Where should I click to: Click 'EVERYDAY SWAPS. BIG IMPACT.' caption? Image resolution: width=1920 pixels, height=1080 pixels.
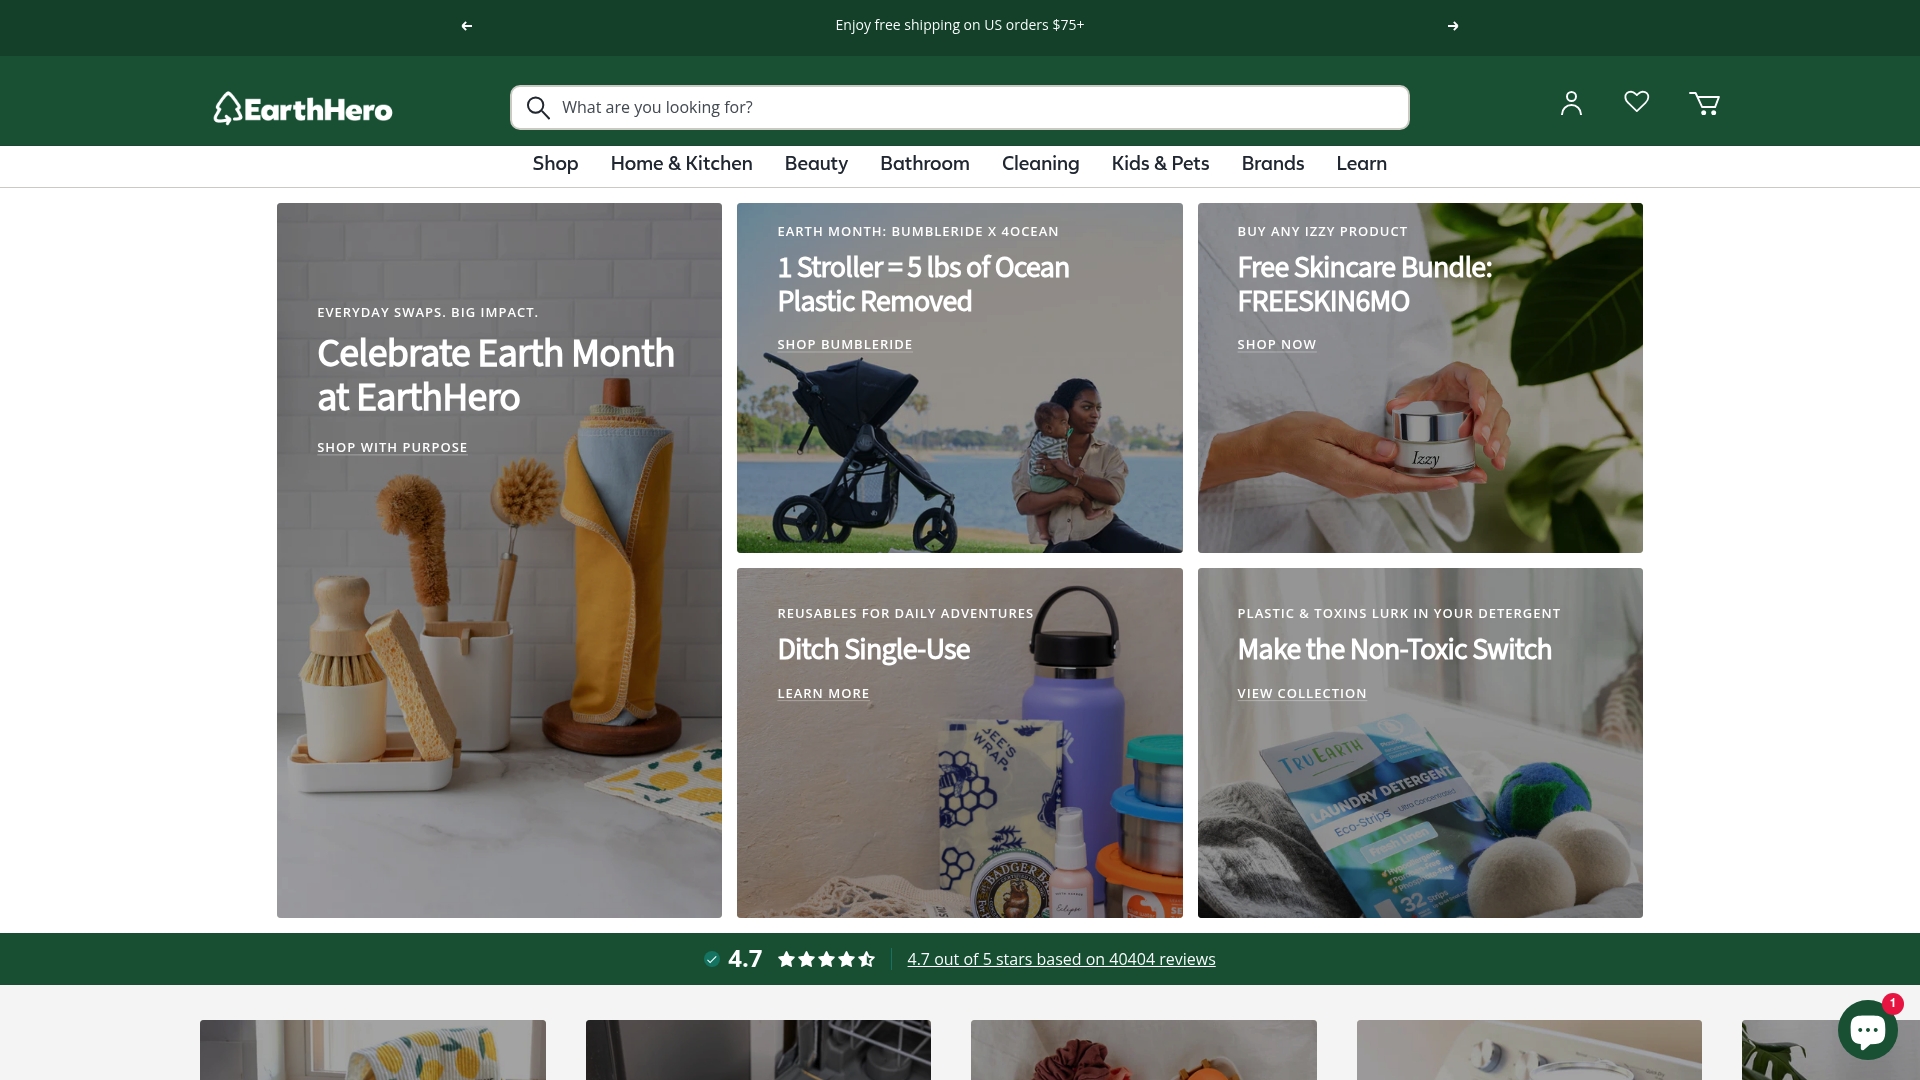point(427,313)
